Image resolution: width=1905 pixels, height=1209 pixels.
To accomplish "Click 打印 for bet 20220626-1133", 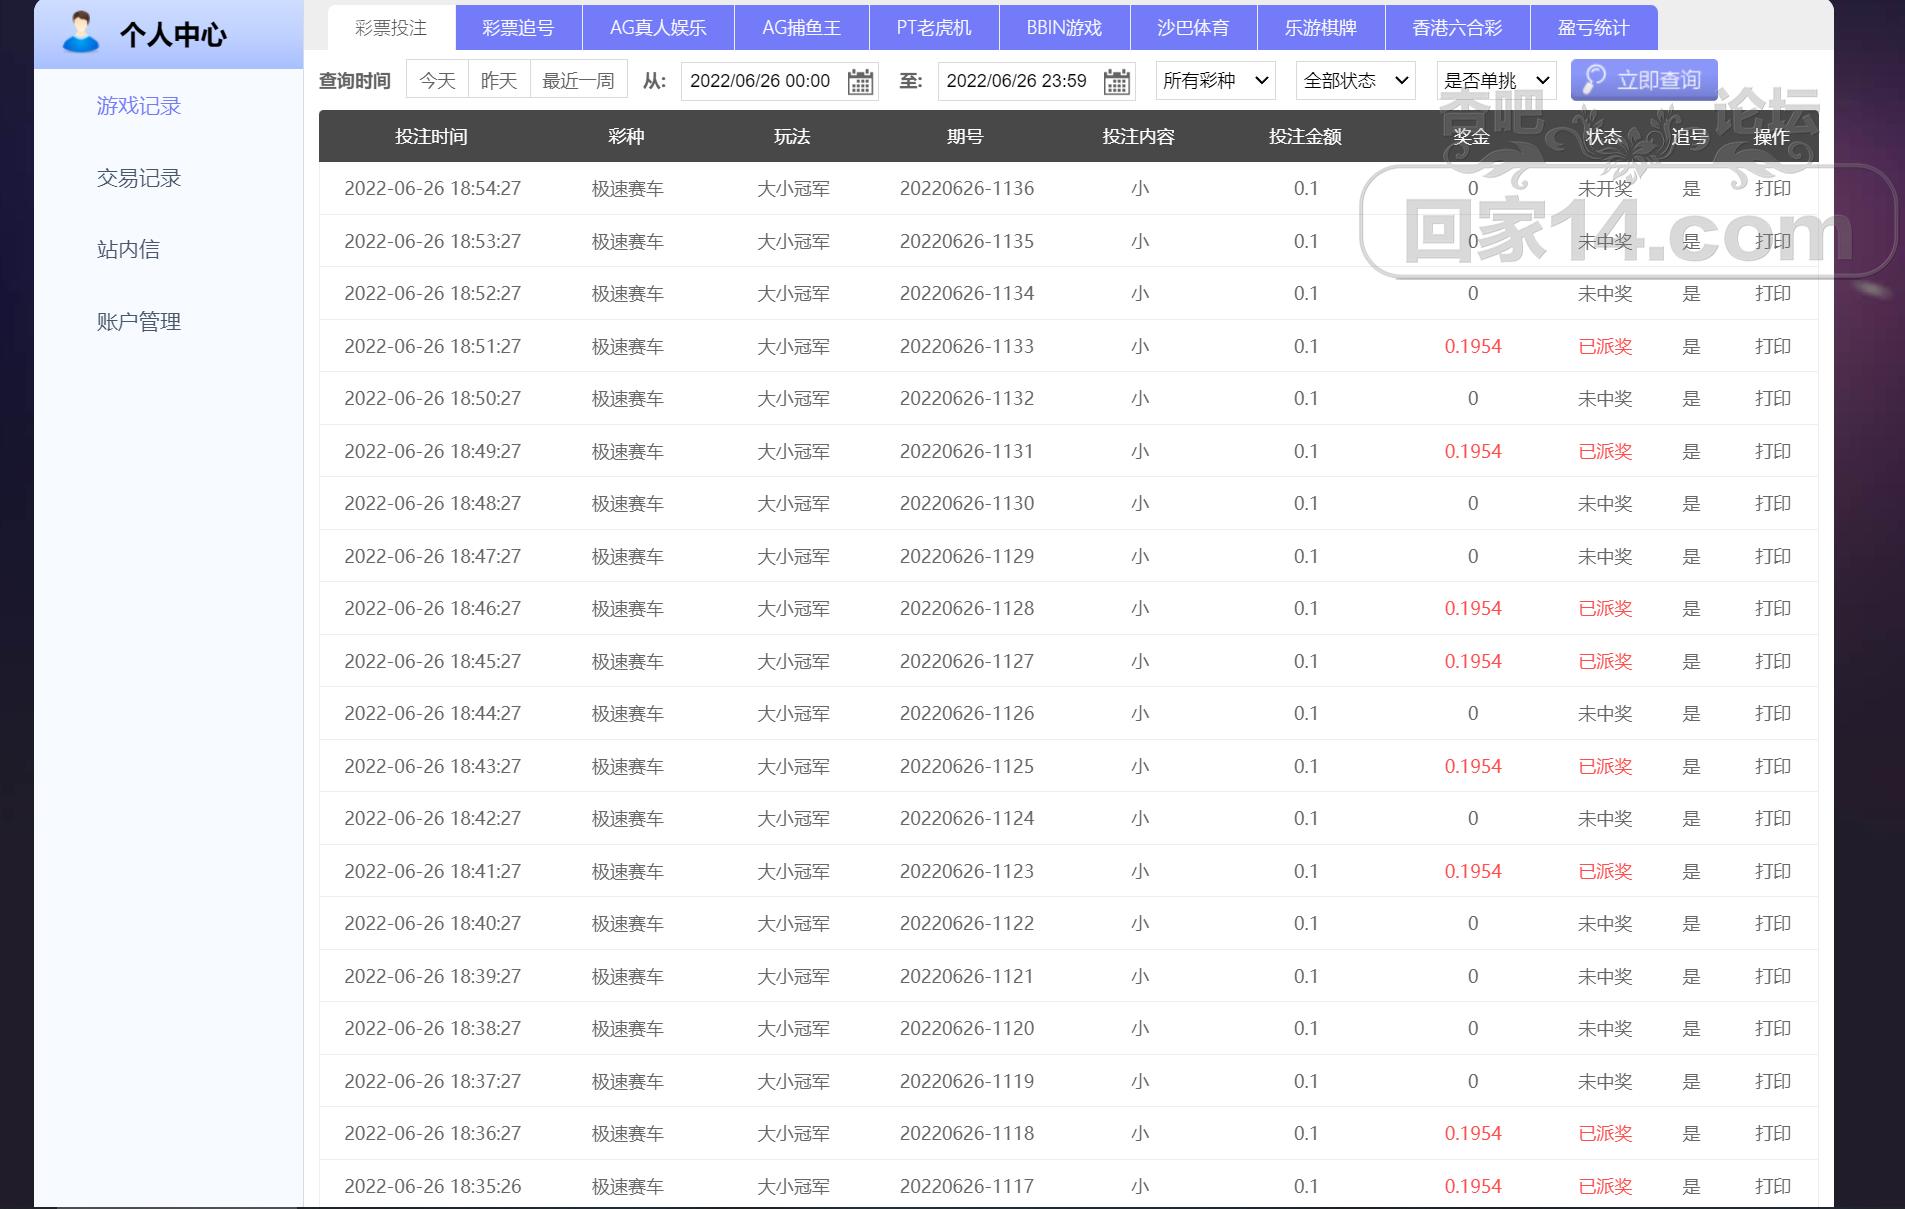I will (1772, 346).
